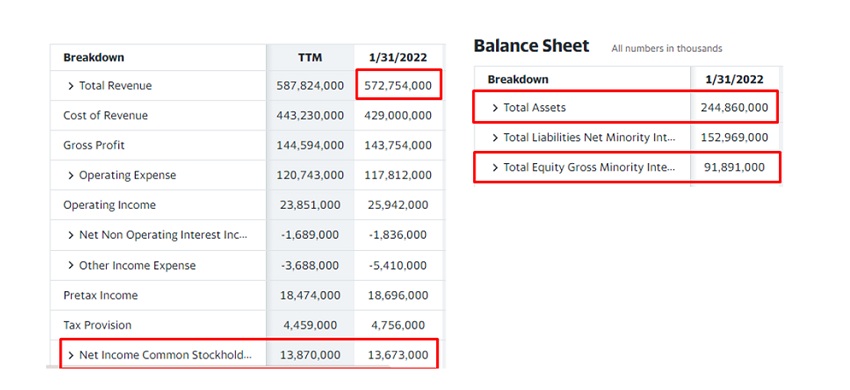Click interest income value -1,689,000
Viewport: 850px width, 390px height.
(x=310, y=235)
